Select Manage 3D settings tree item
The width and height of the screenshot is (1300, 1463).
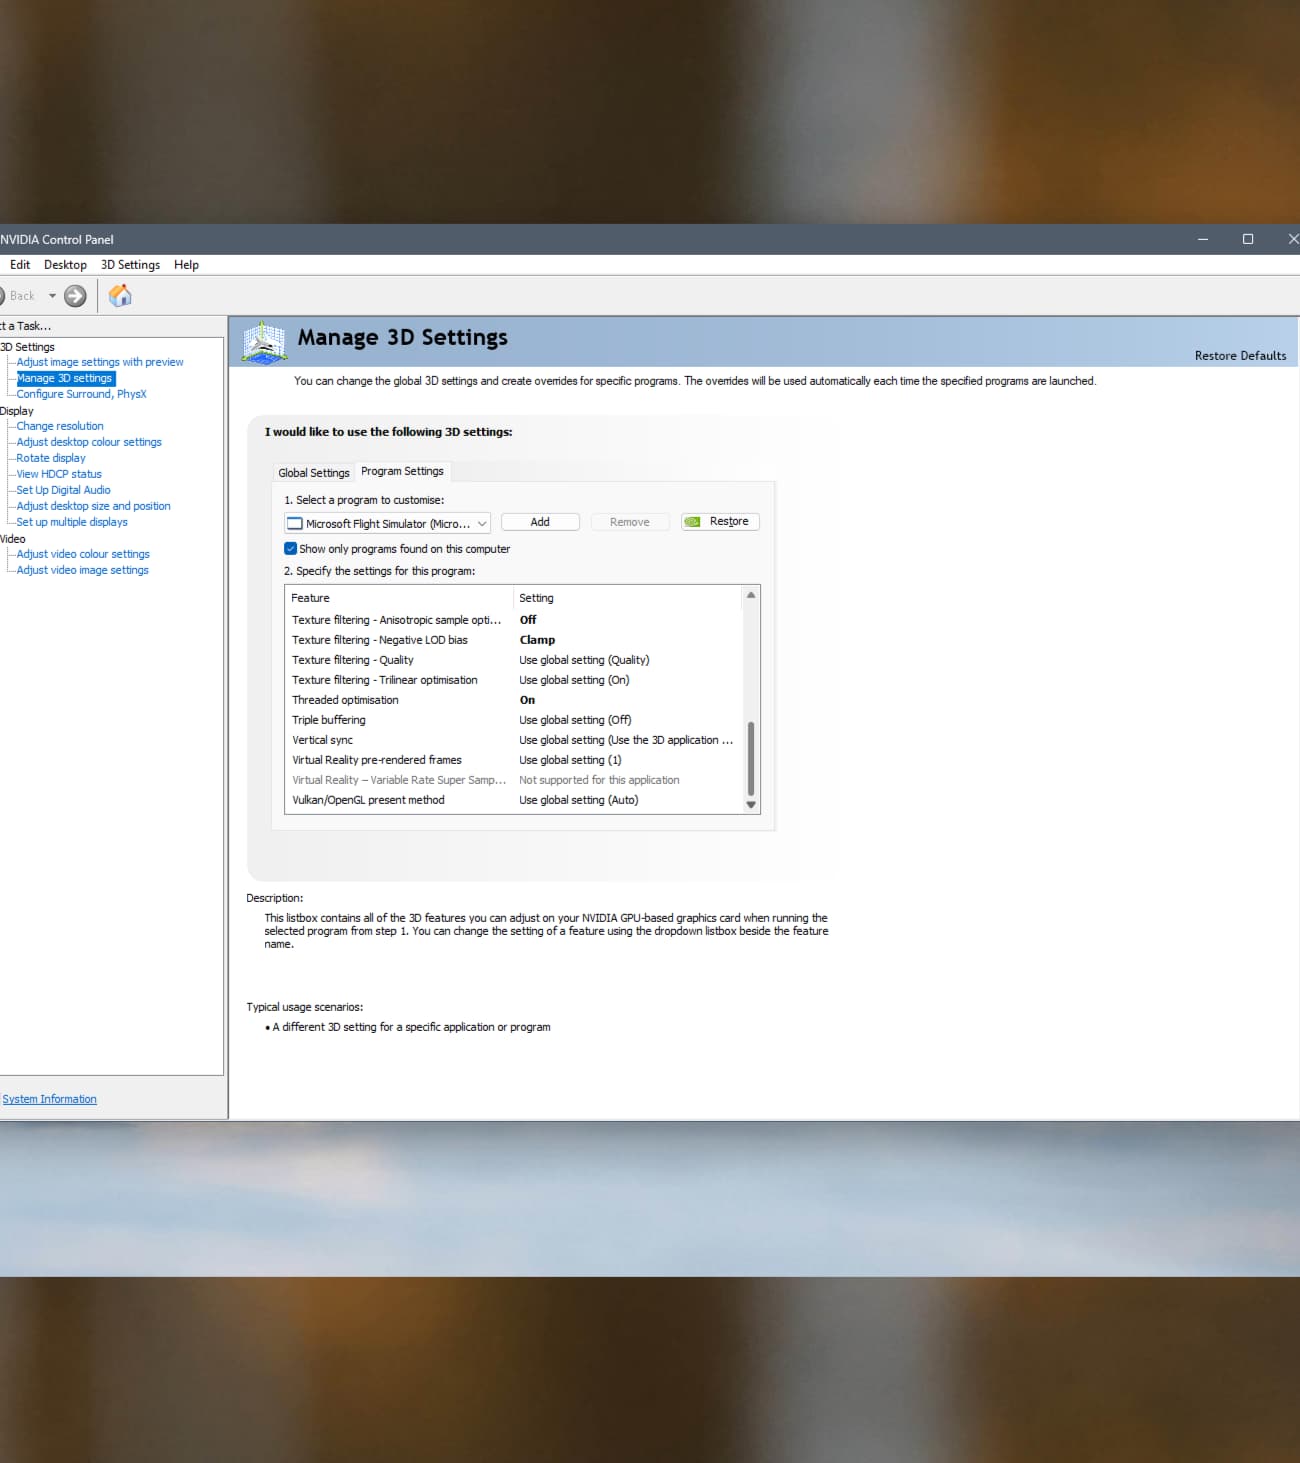65,378
